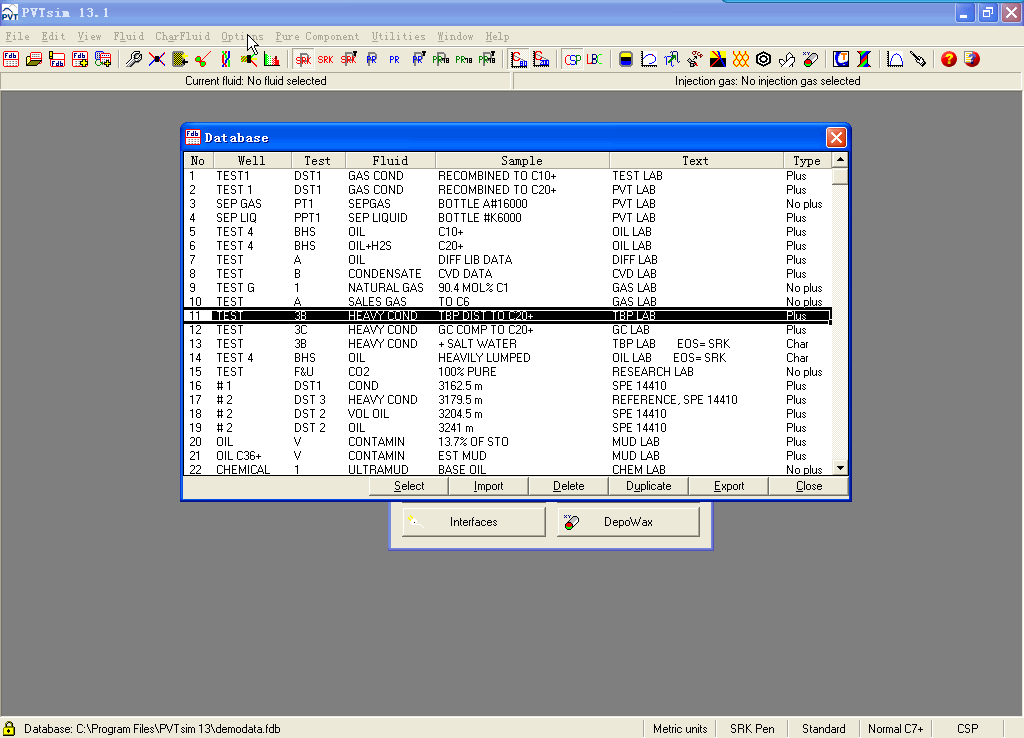This screenshot has width=1024, height=738.
Task: Click the histogram bar chart icon
Action: tap(272, 59)
